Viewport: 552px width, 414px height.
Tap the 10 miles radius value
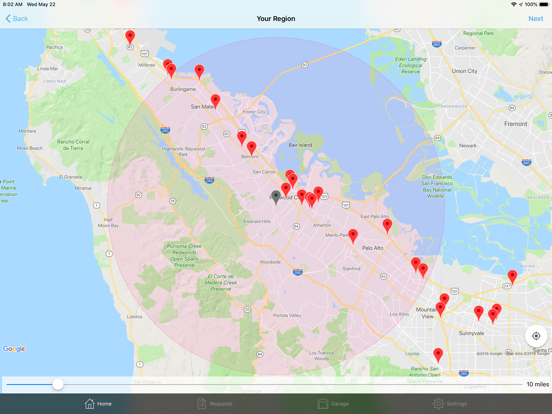tap(537, 384)
